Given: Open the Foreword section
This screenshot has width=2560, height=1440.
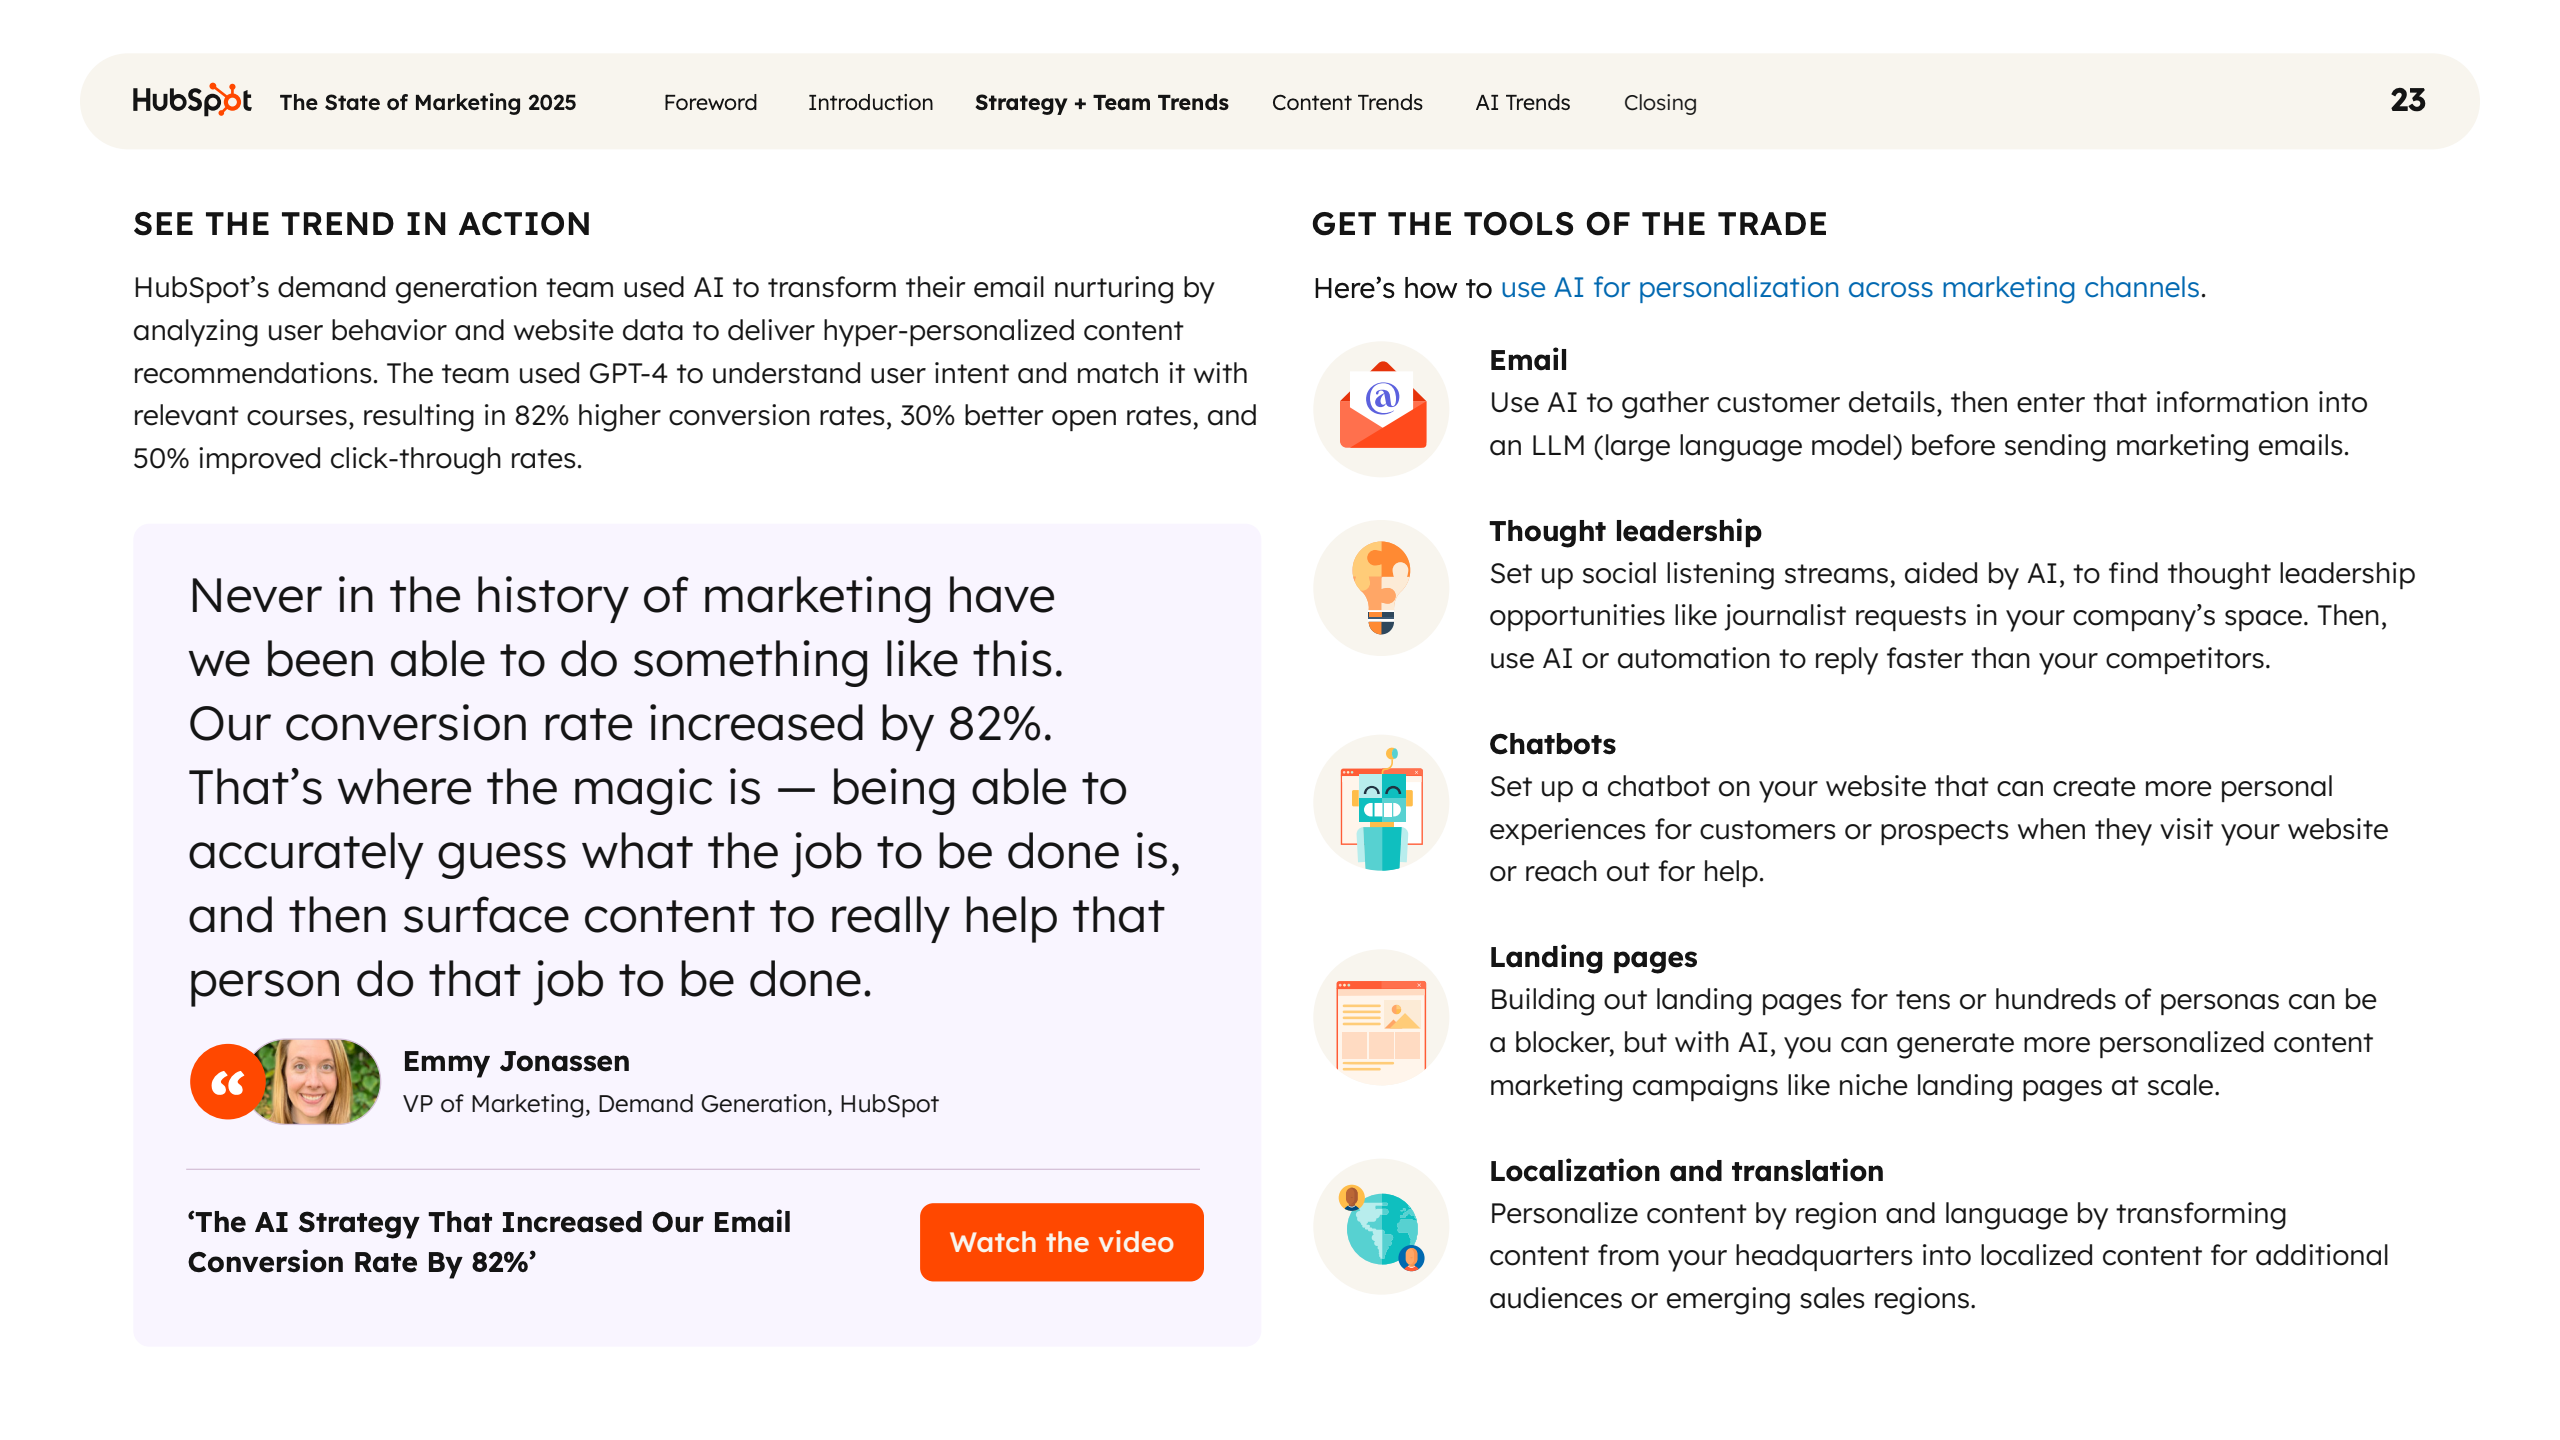Looking at the screenshot, I should pyautogui.click(x=710, y=102).
